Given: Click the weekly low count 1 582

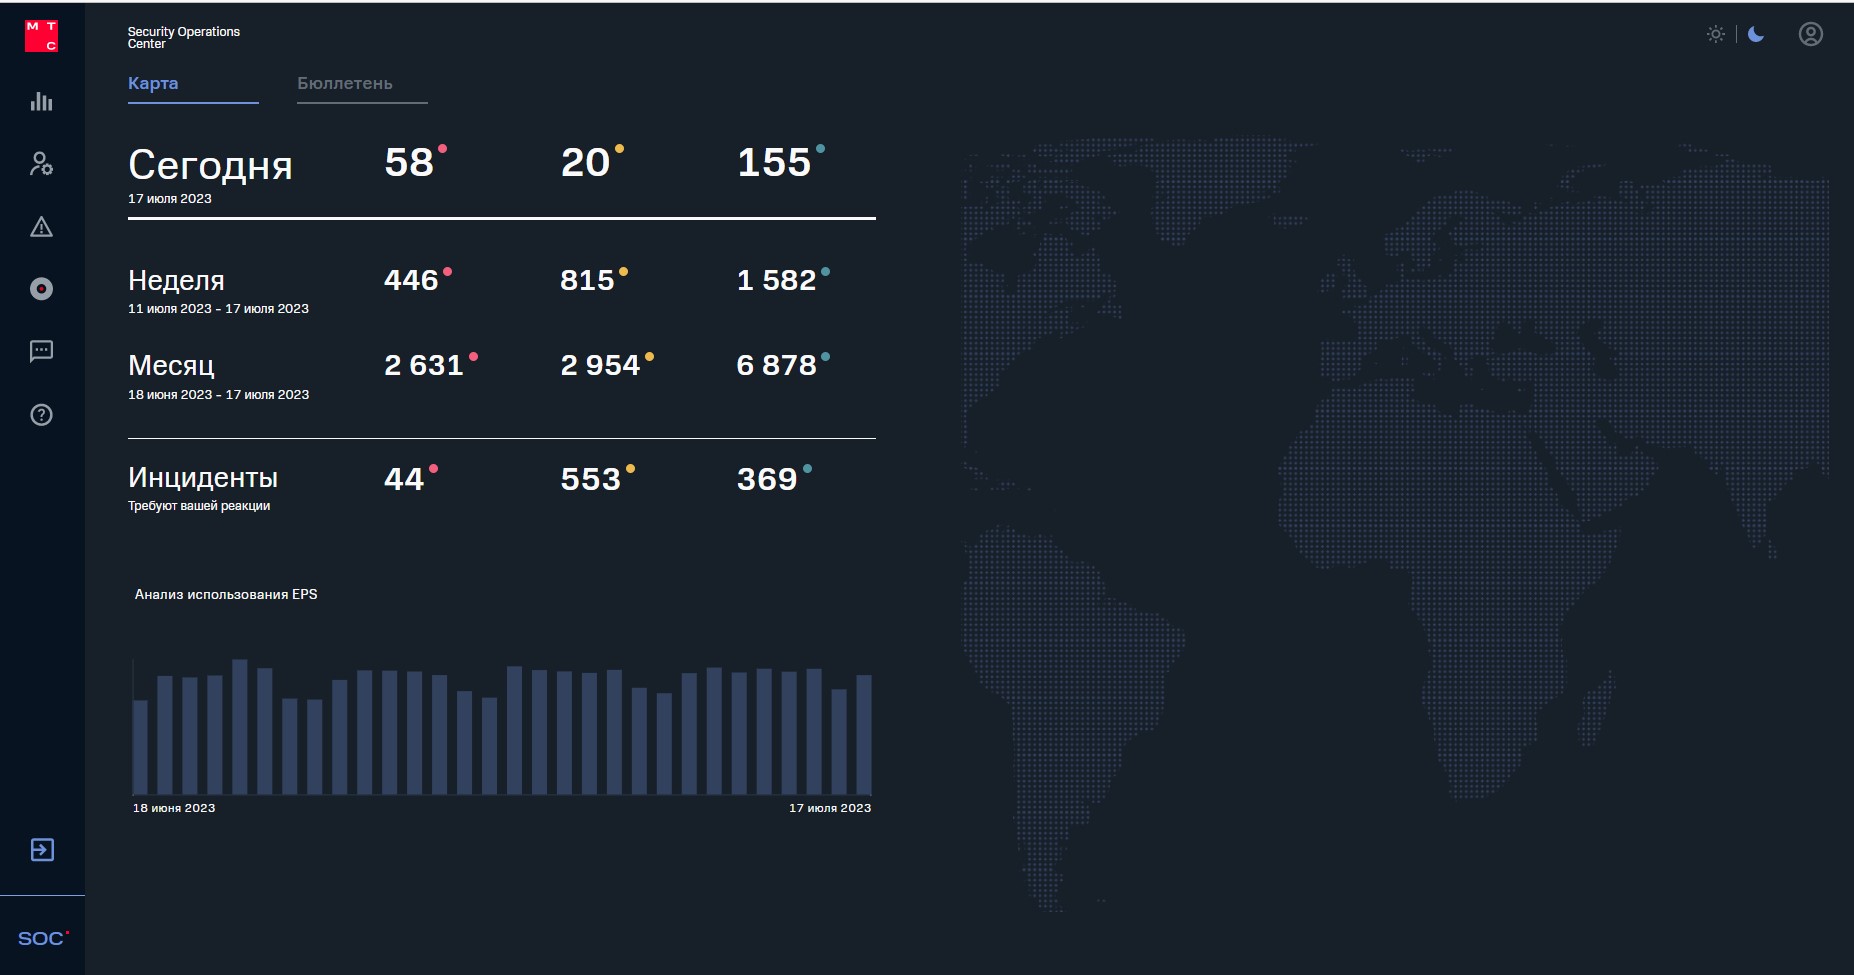Looking at the screenshot, I should 777,280.
